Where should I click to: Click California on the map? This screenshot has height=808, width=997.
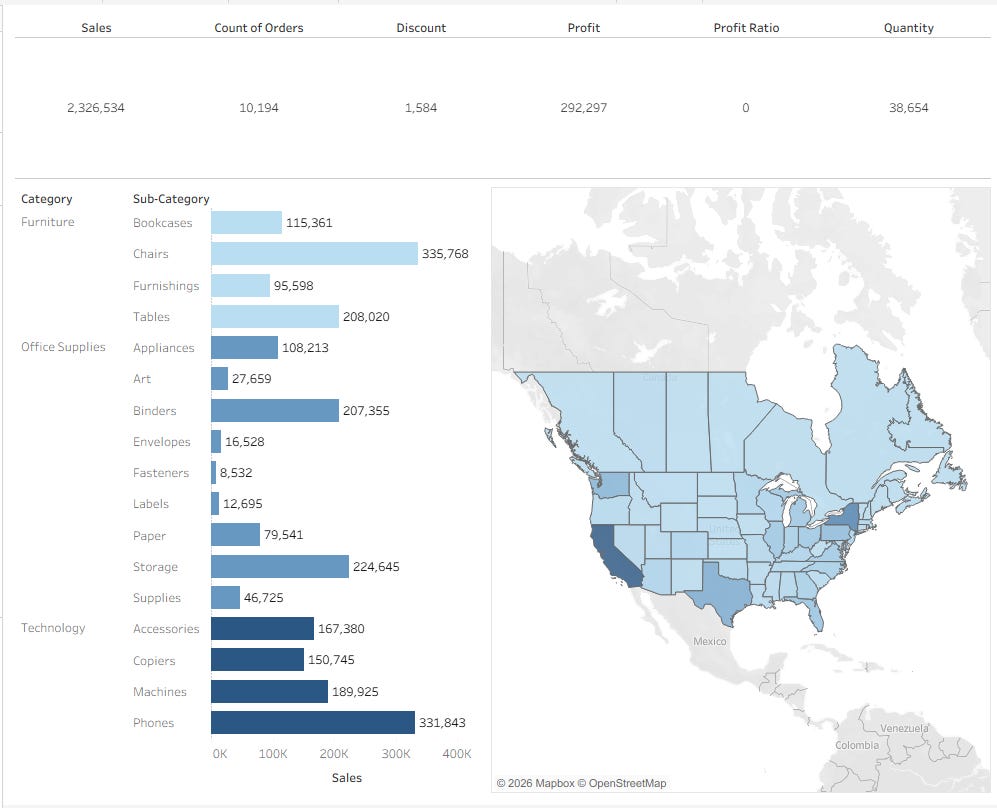(x=614, y=556)
